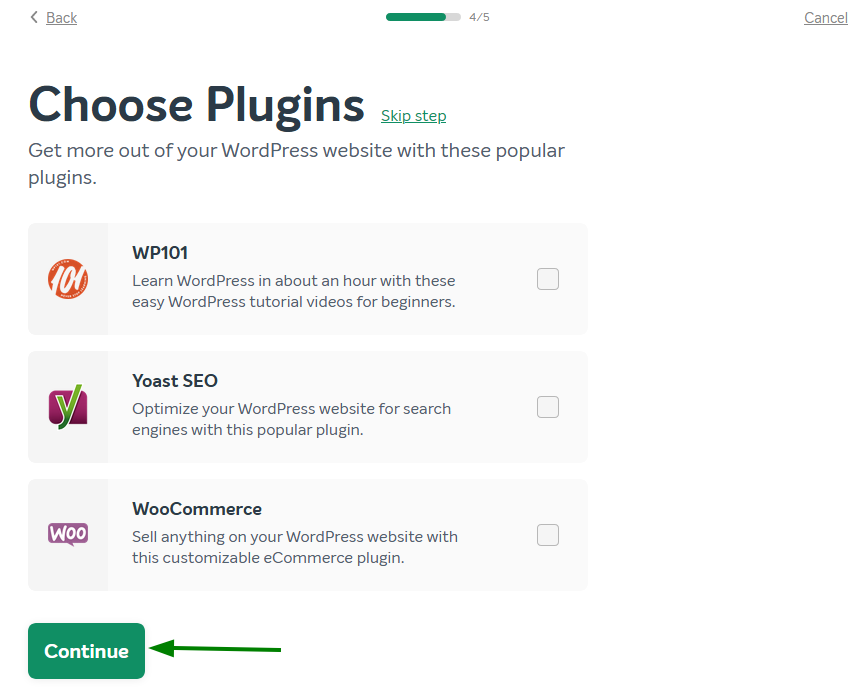
Task: Skip this step via Skip step link
Action: 413,116
